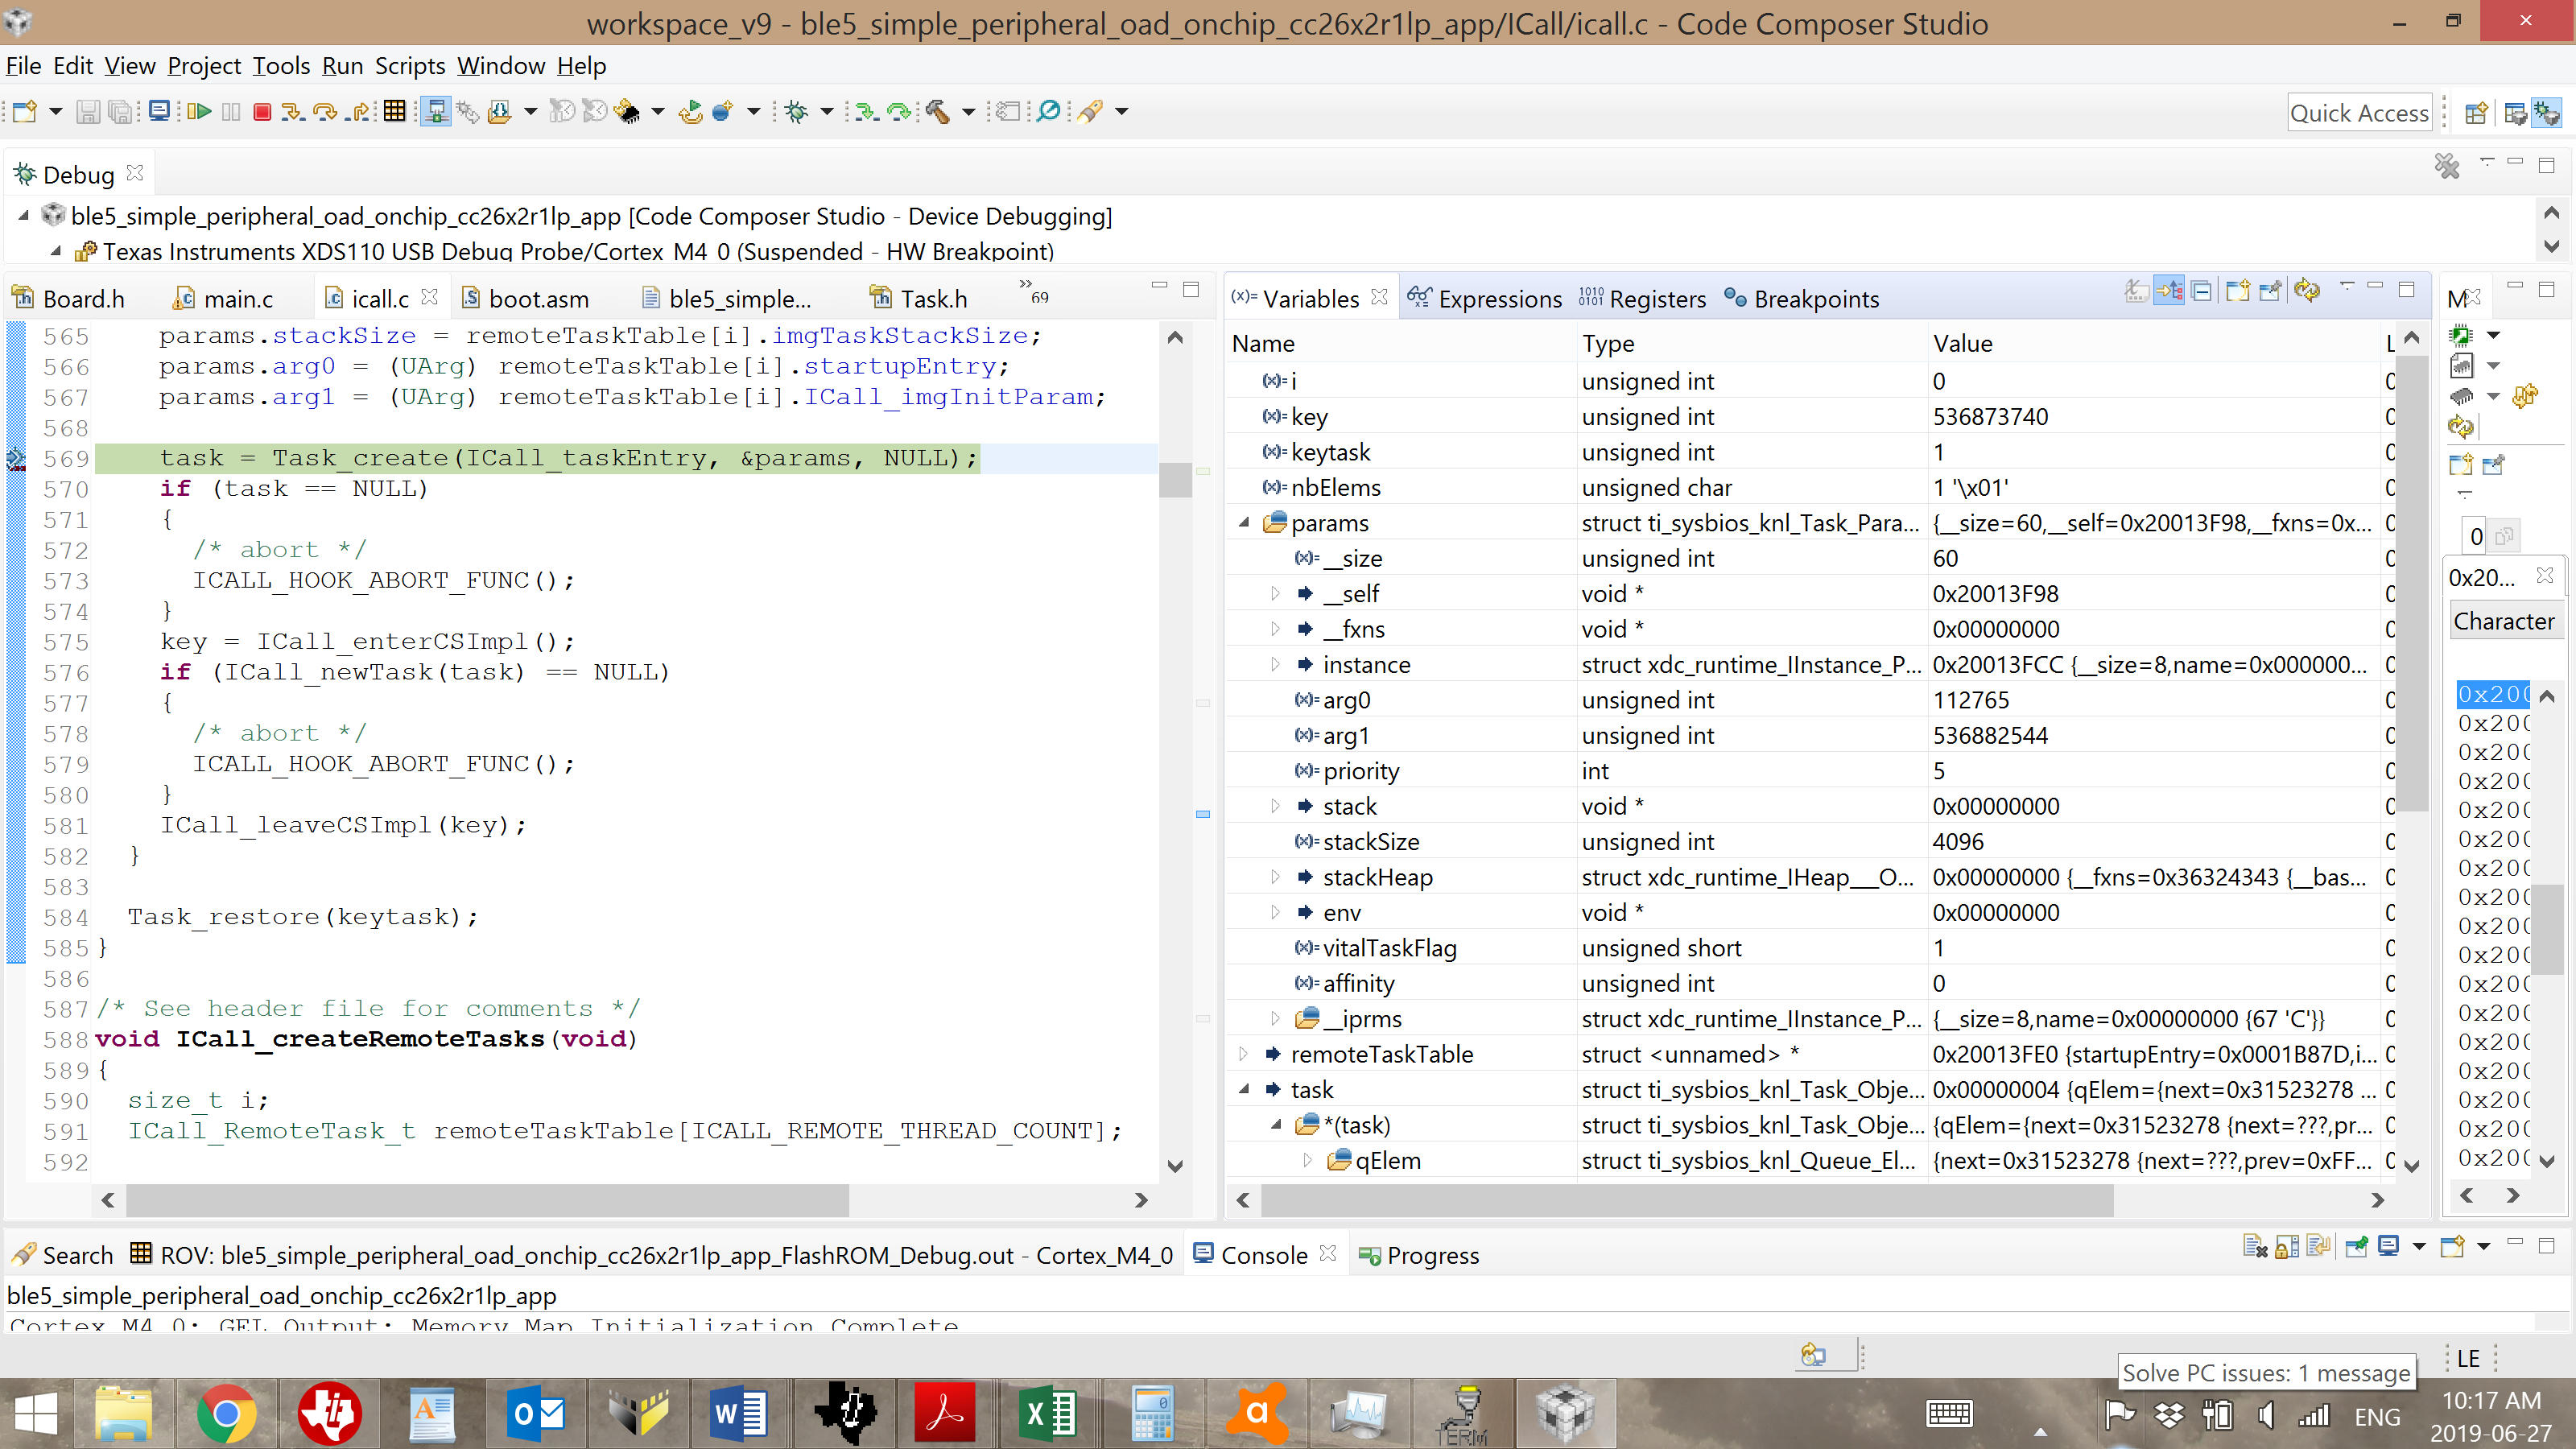Click the Save icon in the toolbar
Image resolution: width=2576 pixels, height=1449 pixels.
[x=88, y=111]
